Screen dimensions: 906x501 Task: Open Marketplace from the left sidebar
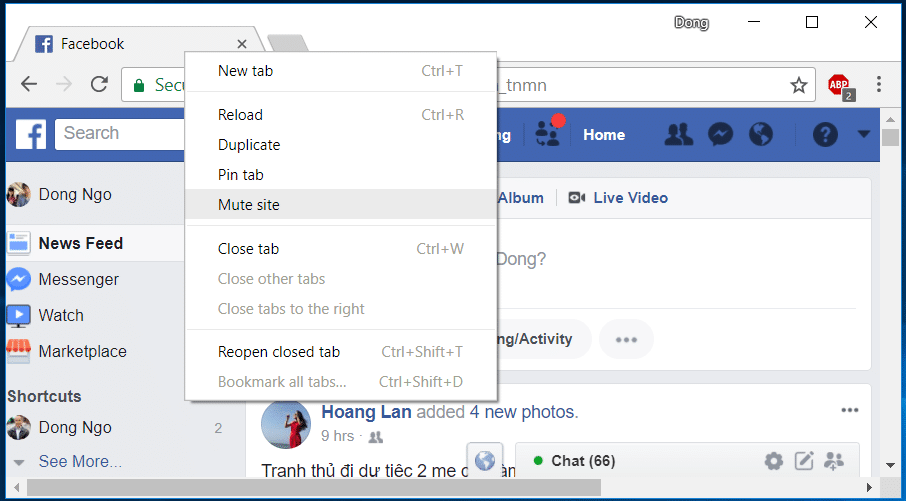pos(82,351)
